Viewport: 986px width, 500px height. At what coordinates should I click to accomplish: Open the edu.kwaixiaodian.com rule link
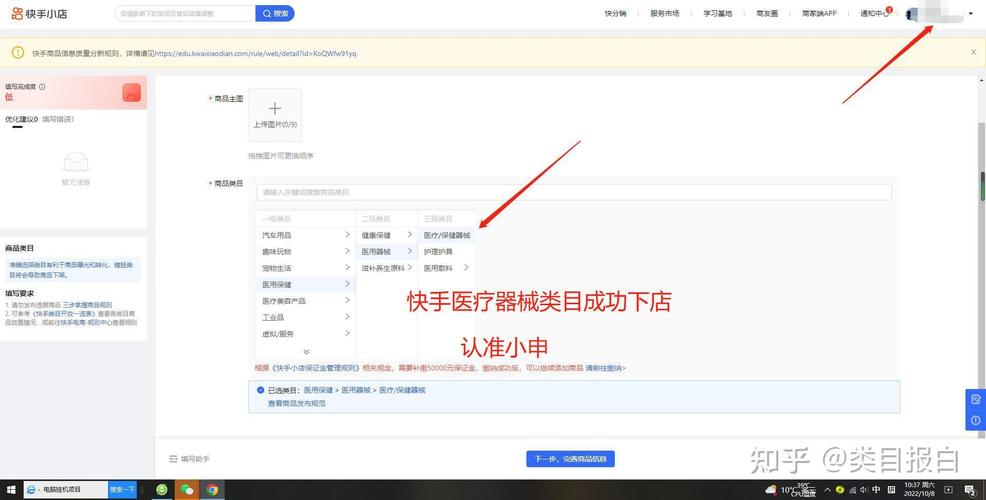tap(255, 53)
